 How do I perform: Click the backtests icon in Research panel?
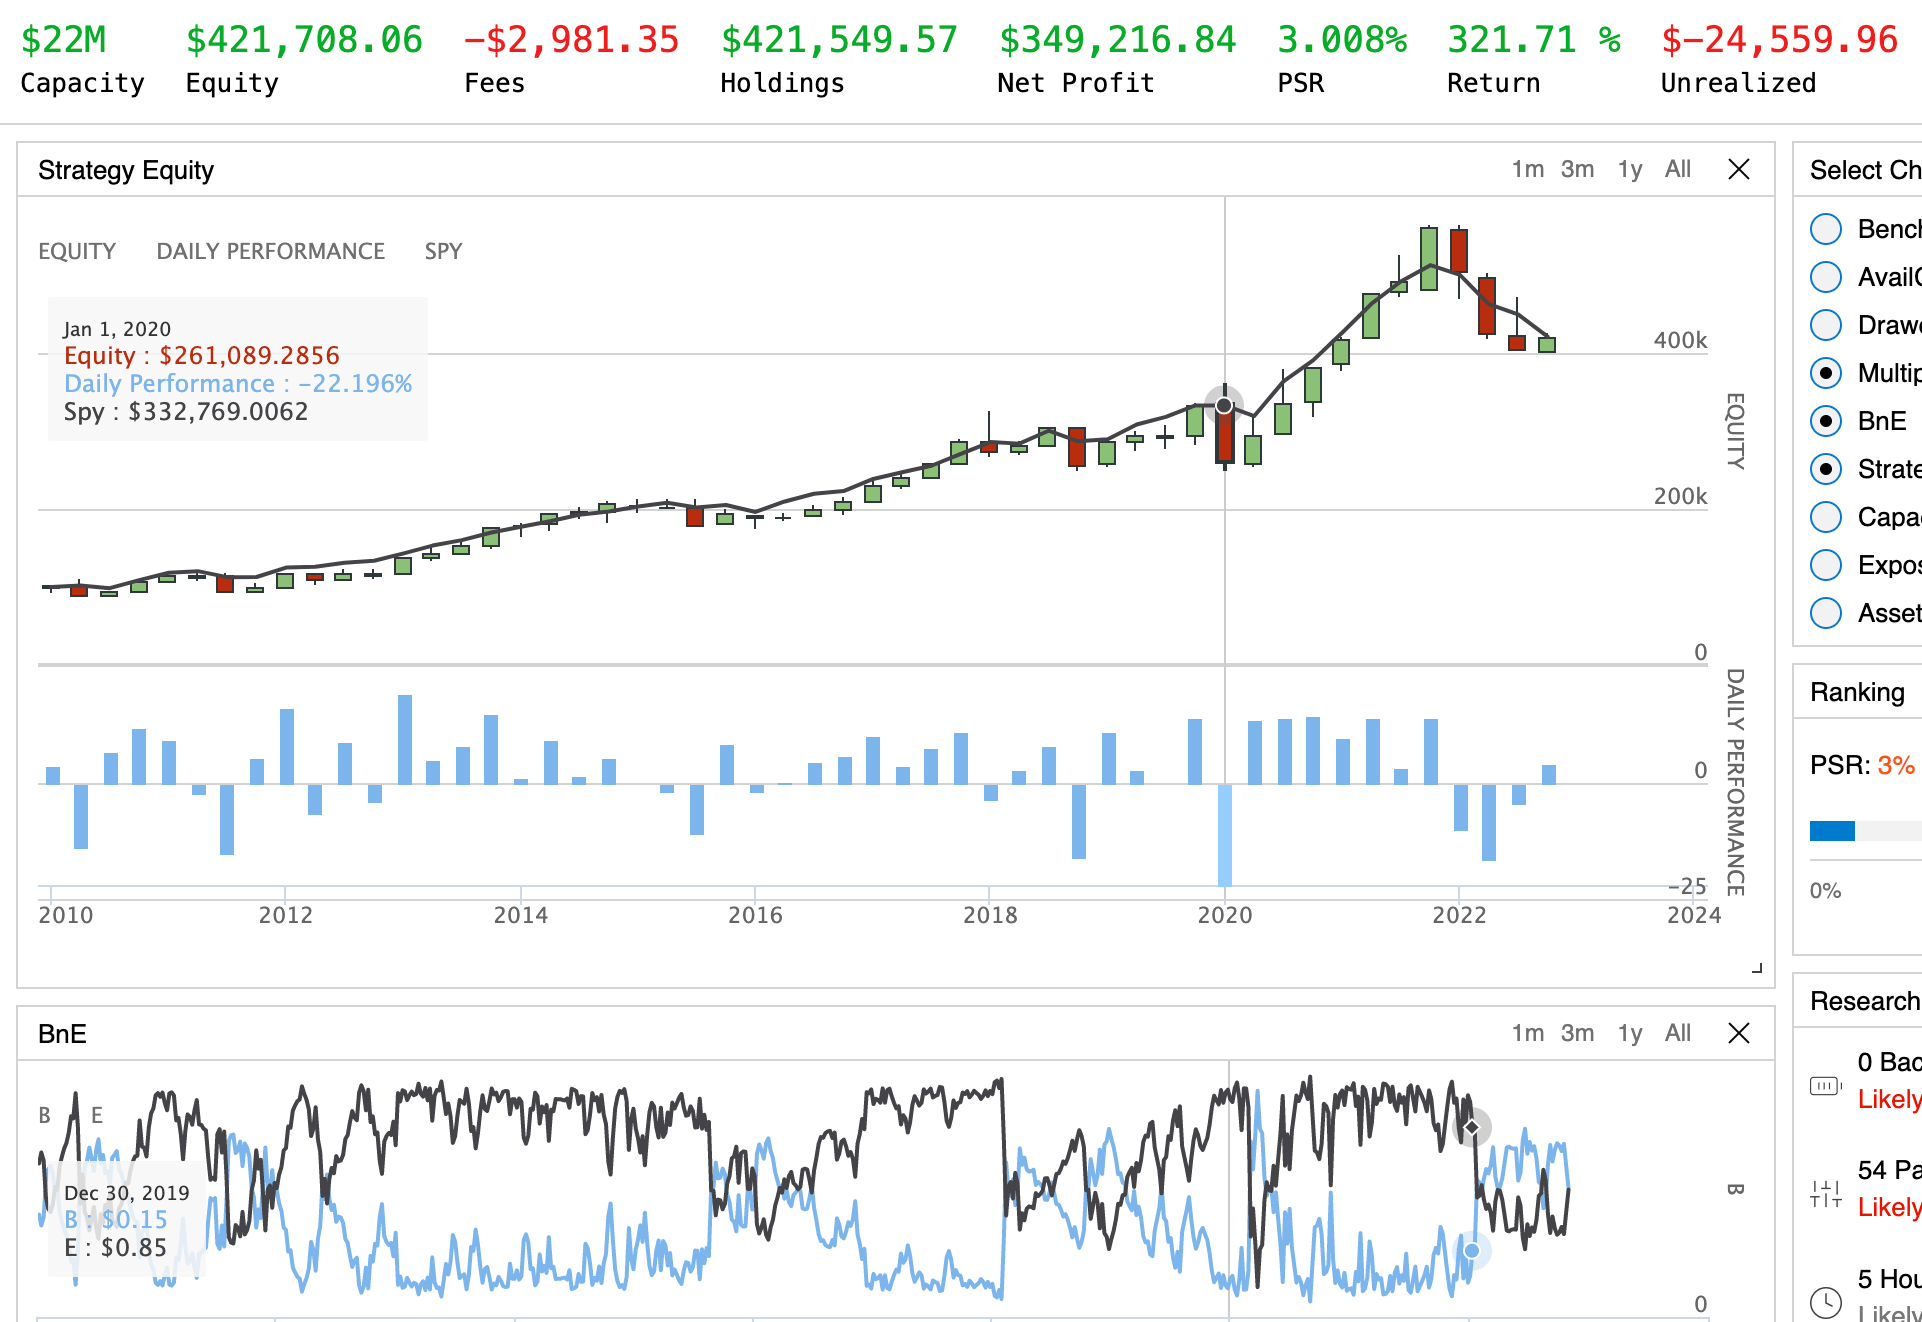1825,1085
